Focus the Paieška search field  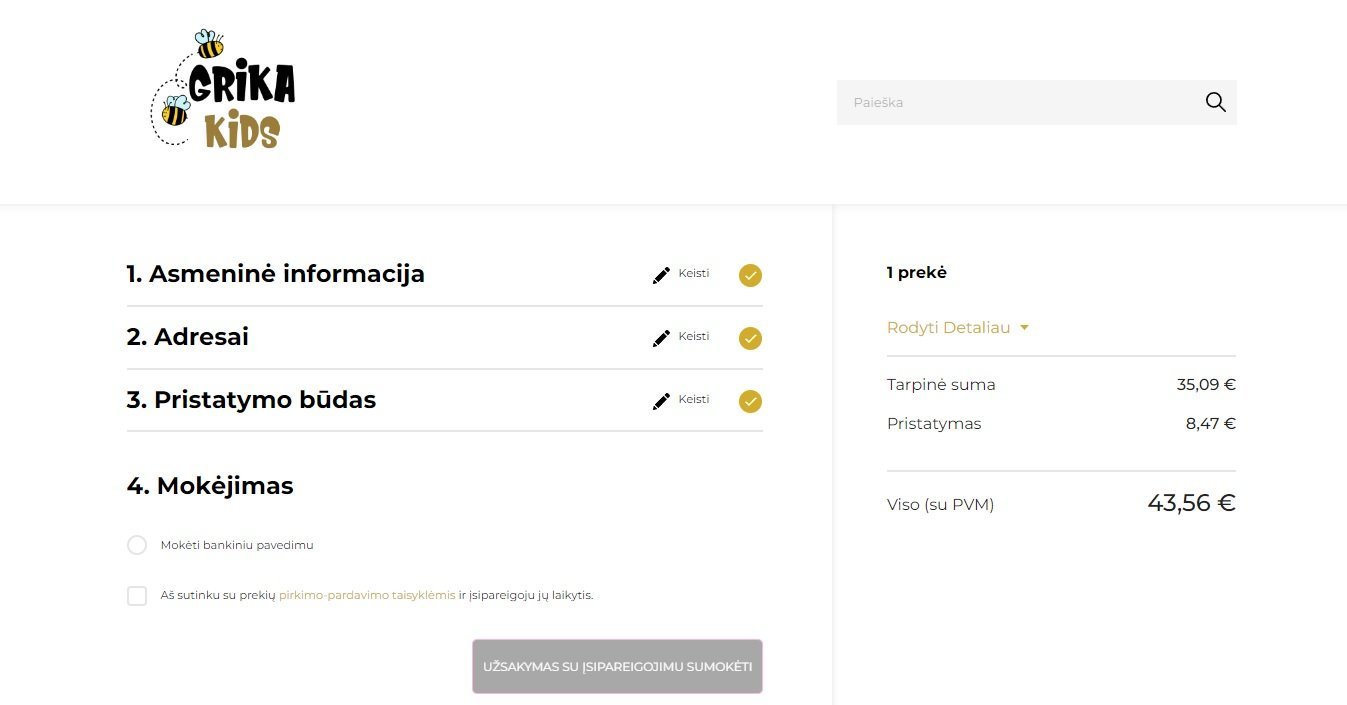[x=1020, y=102]
